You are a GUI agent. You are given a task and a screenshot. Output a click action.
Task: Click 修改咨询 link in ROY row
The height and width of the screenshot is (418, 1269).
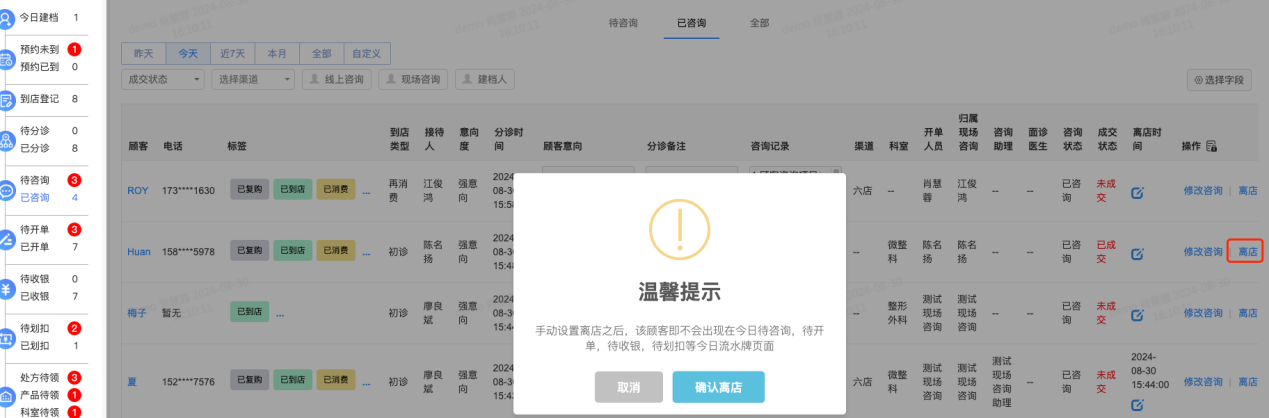tap(1202, 191)
